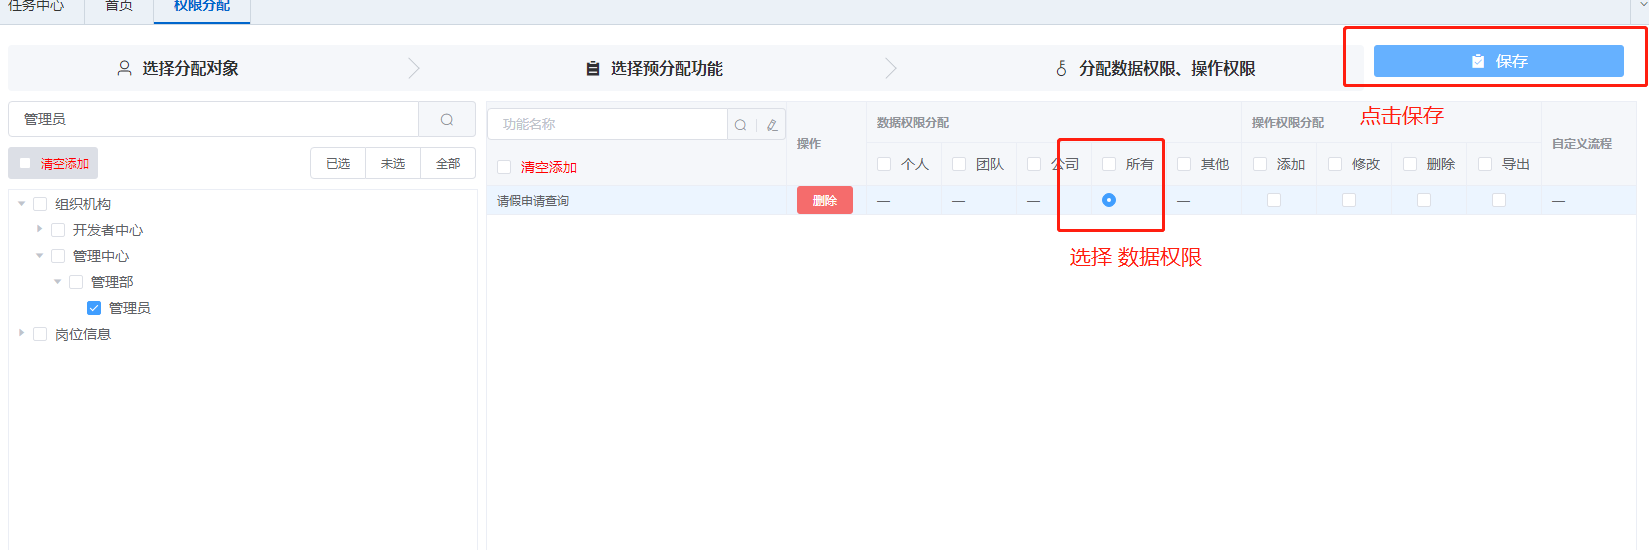Screen dimensions: 1649x550
Task: Click the edit pencil icon beside function search
Action: coord(772,125)
